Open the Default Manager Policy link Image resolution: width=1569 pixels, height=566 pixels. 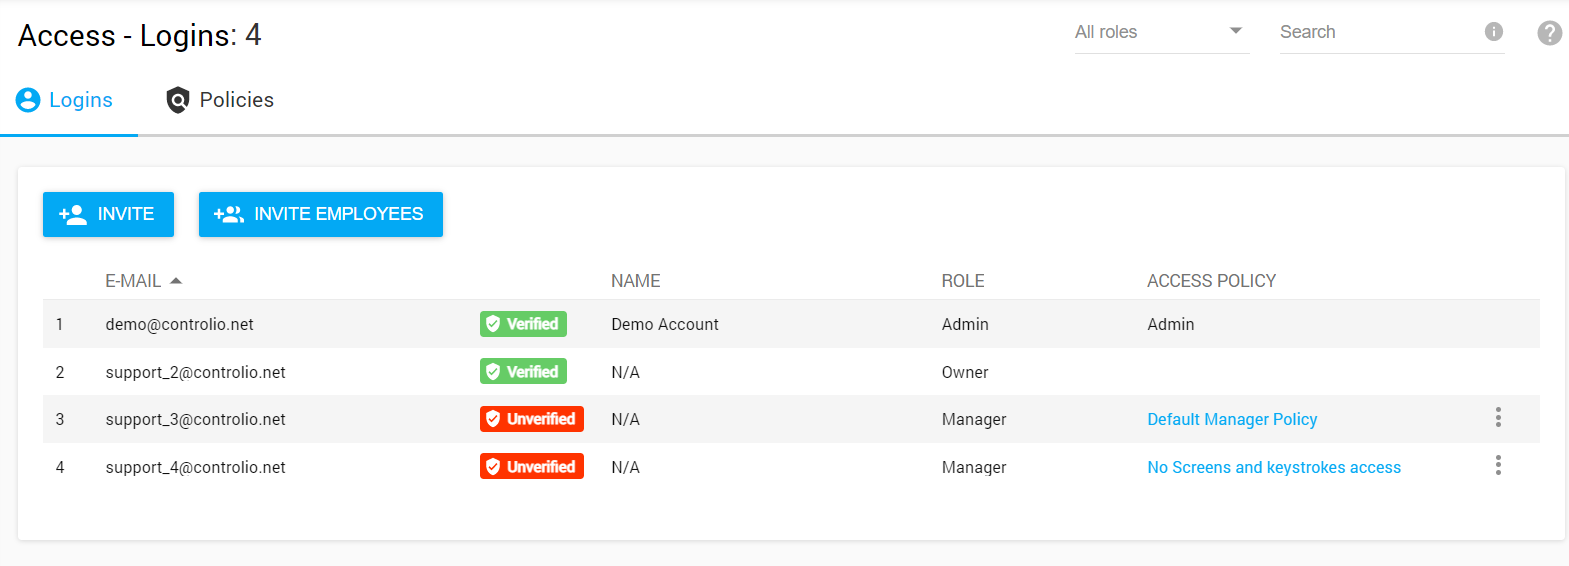[1231, 419]
